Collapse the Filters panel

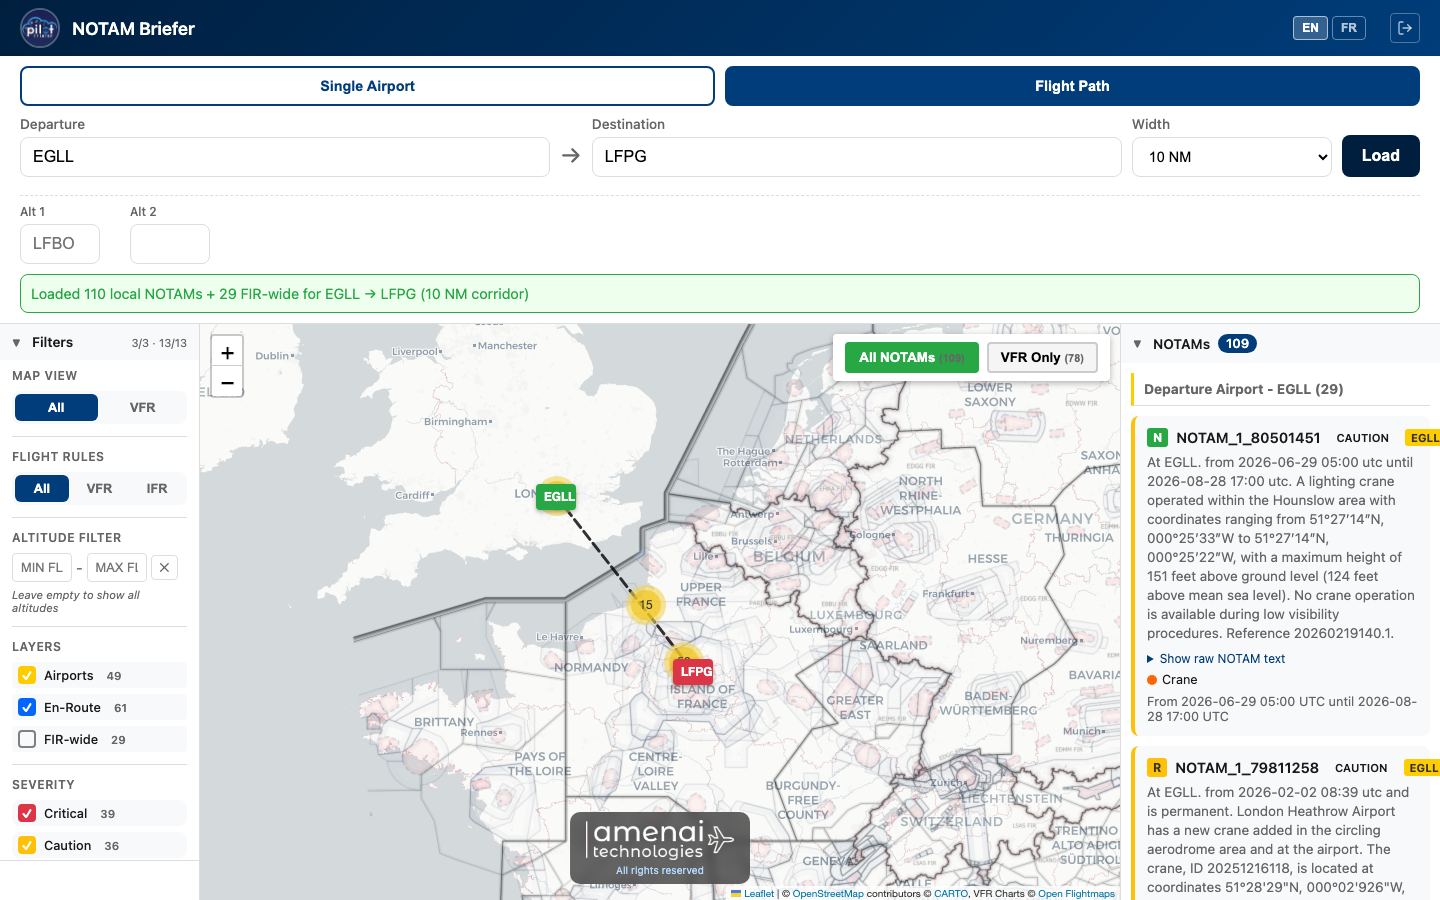(17, 343)
